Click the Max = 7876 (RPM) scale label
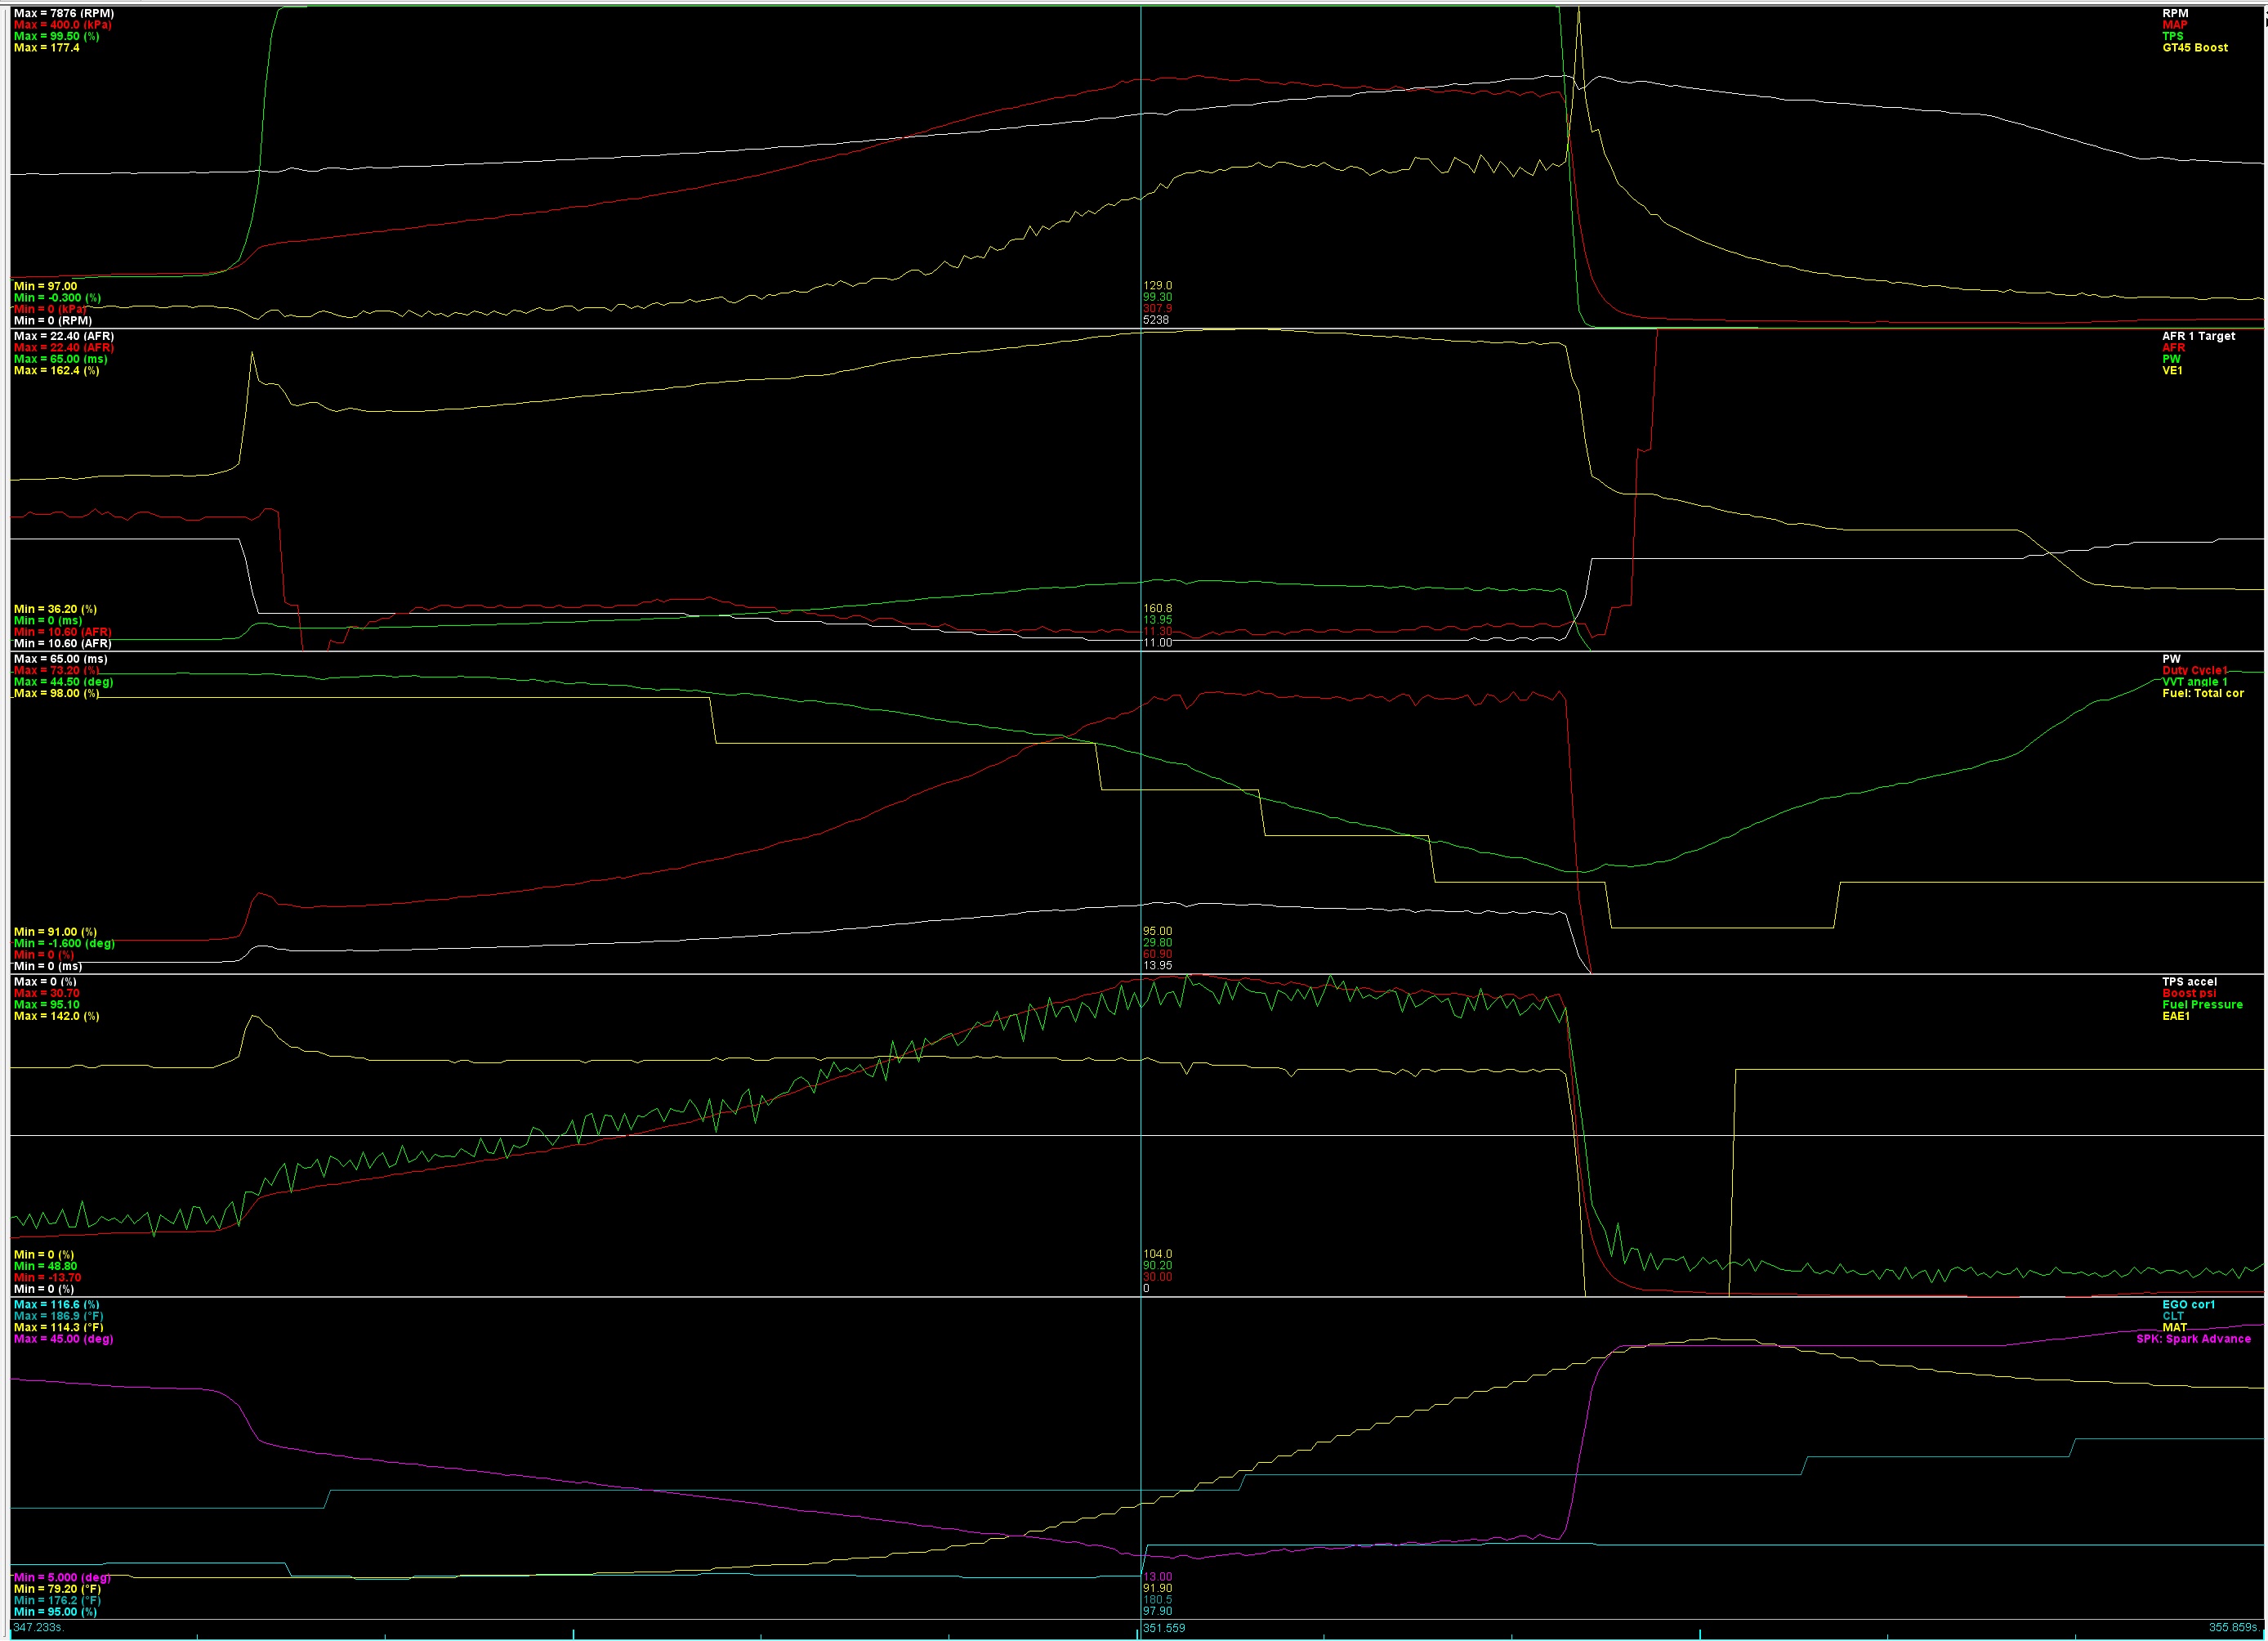 click(x=63, y=14)
